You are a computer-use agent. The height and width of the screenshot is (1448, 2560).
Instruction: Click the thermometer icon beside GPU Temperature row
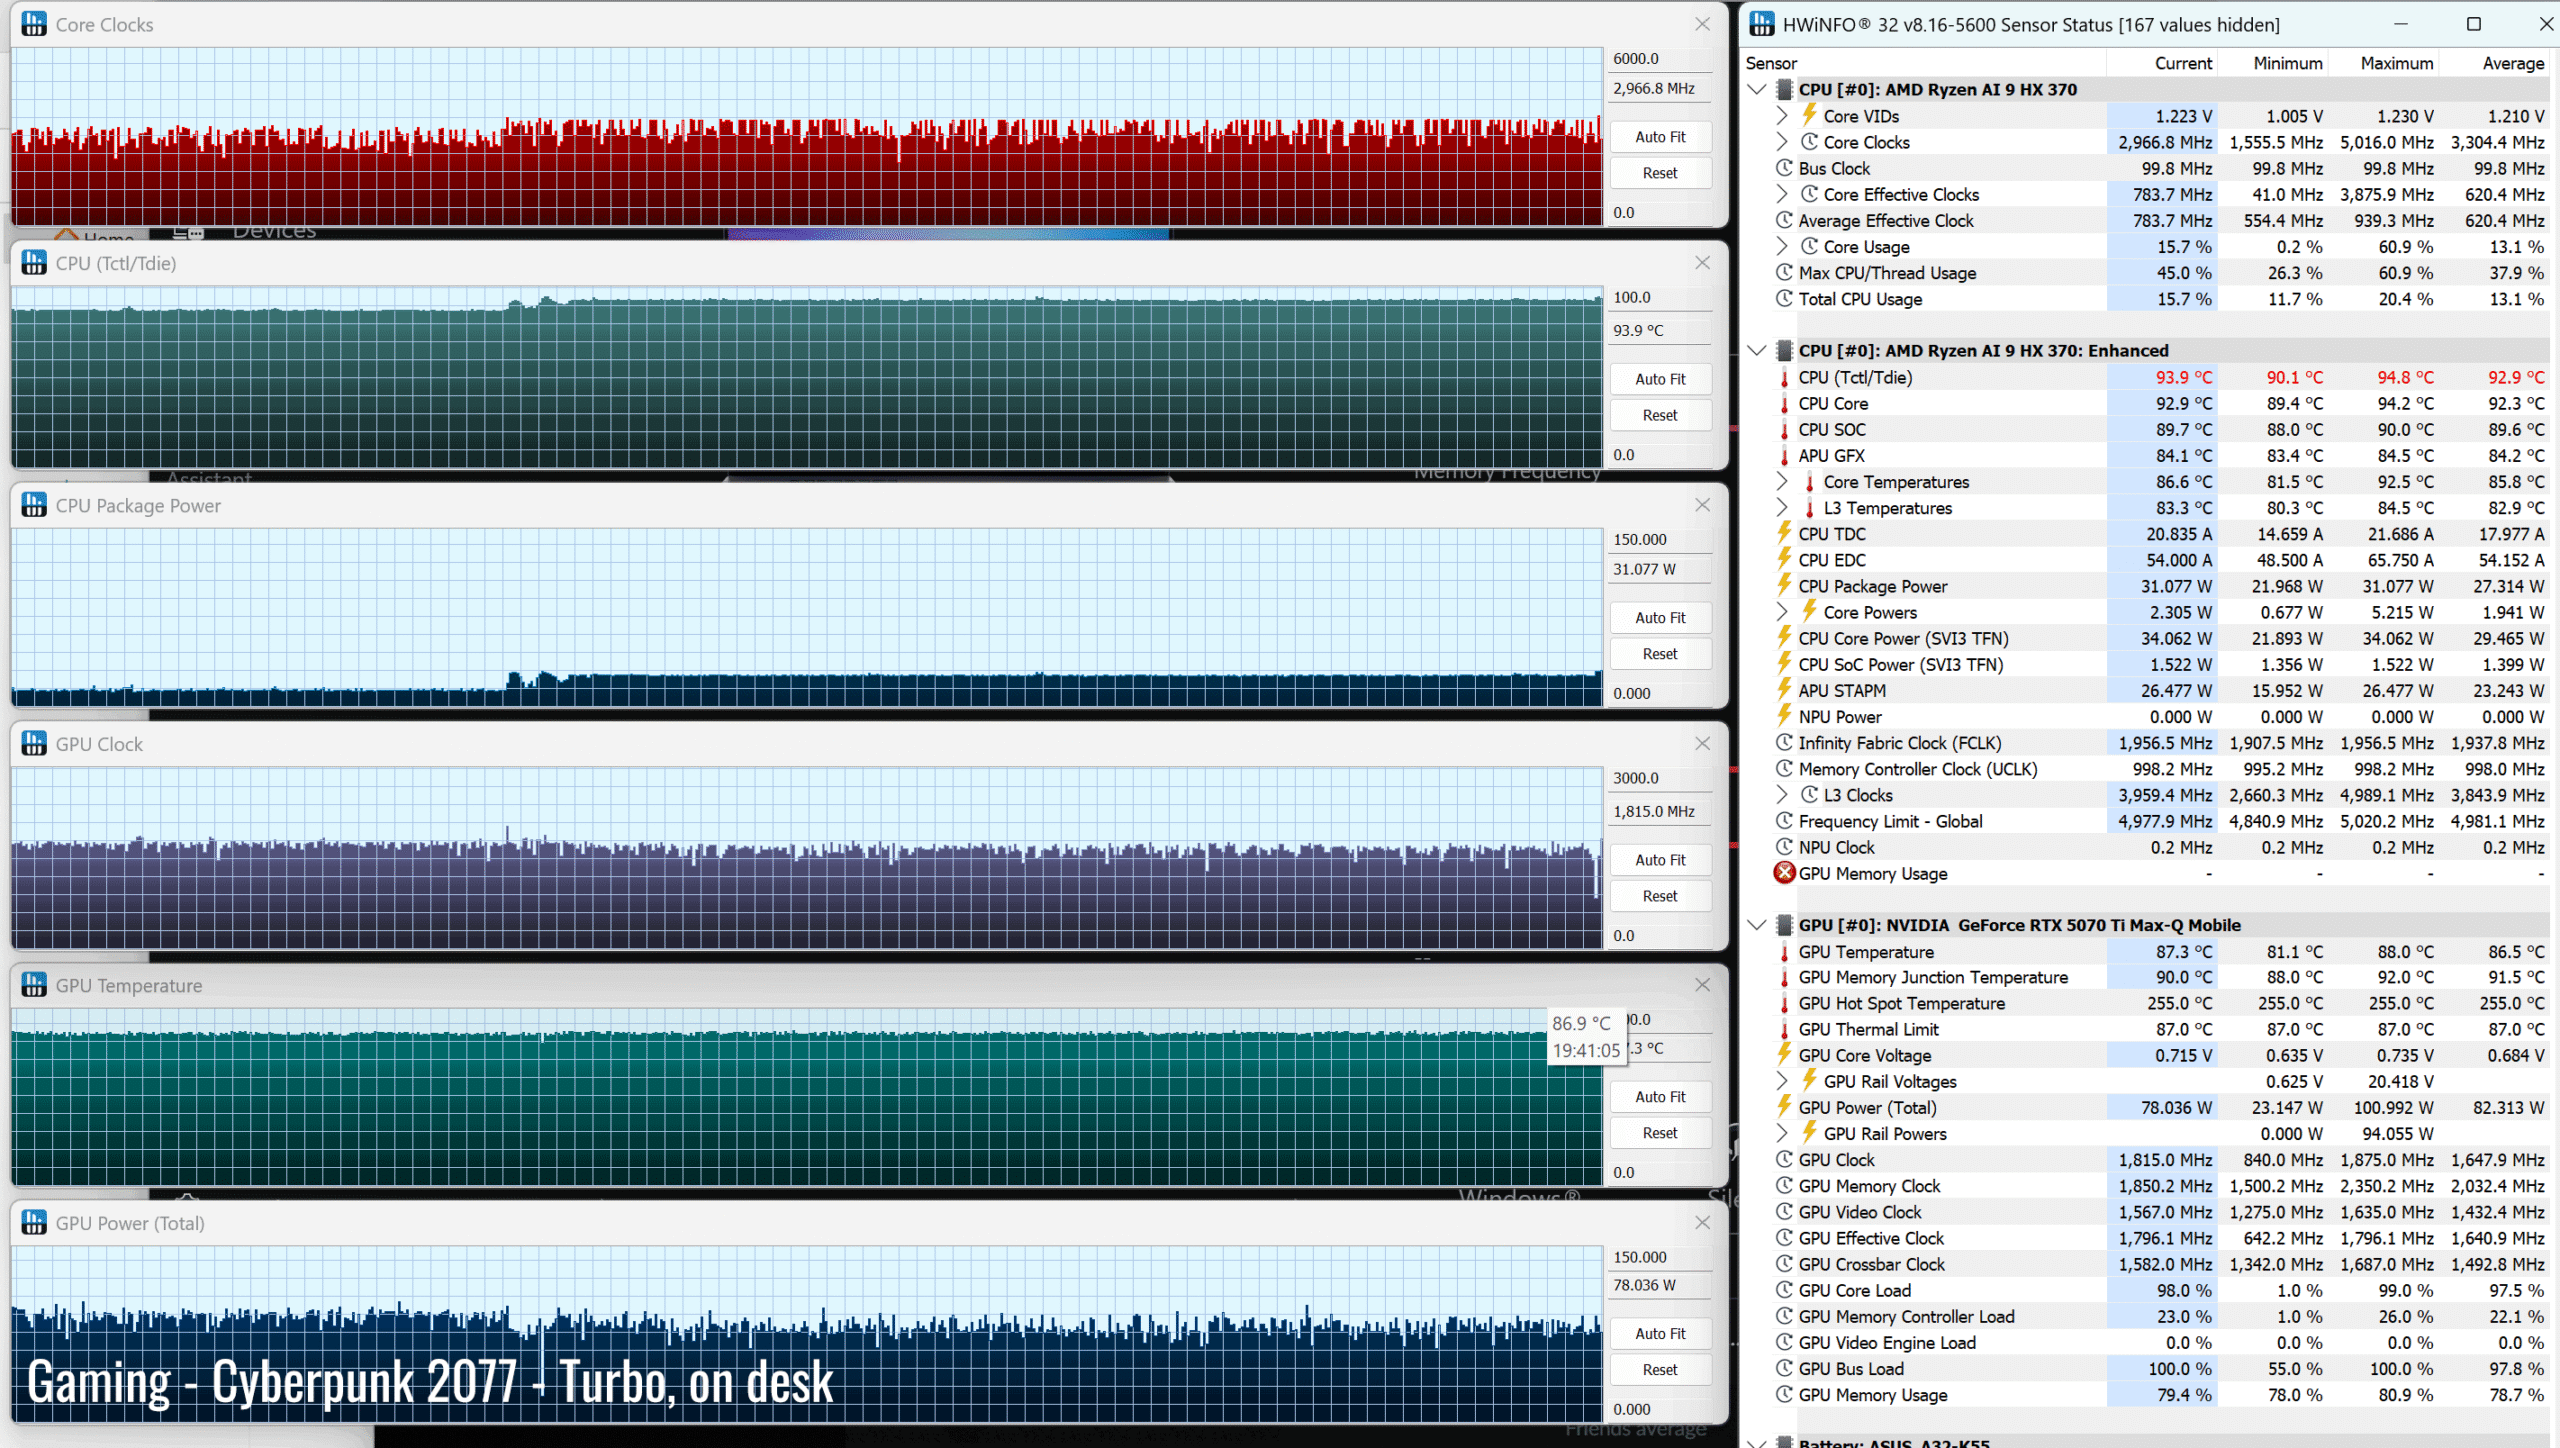tap(1784, 952)
